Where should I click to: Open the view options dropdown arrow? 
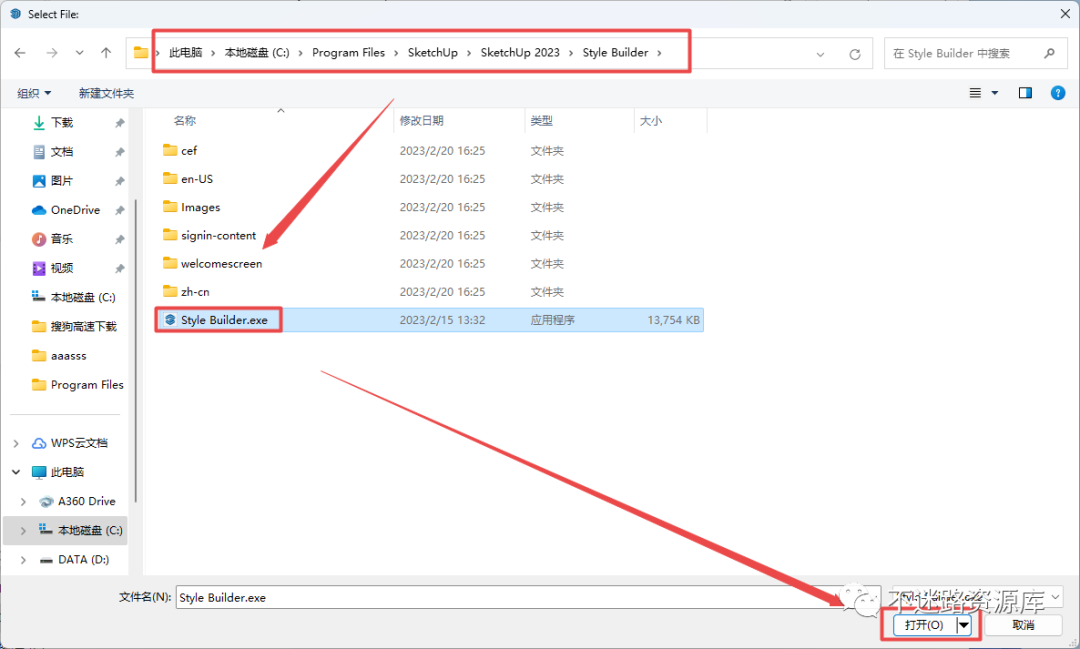click(x=995, y=93)
